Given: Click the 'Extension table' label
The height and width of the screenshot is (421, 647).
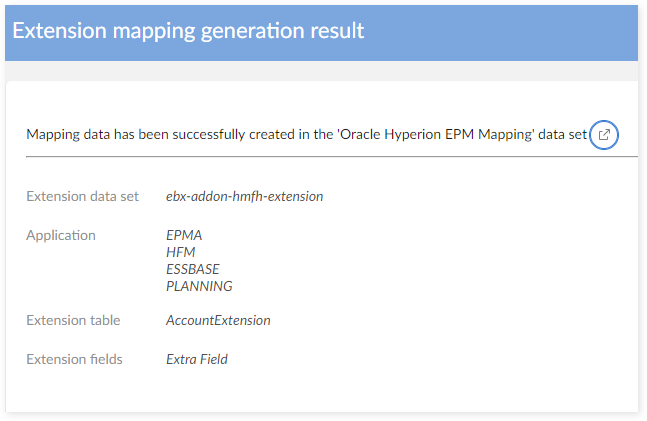Looking at the screenshot, I should coord(73,320).
